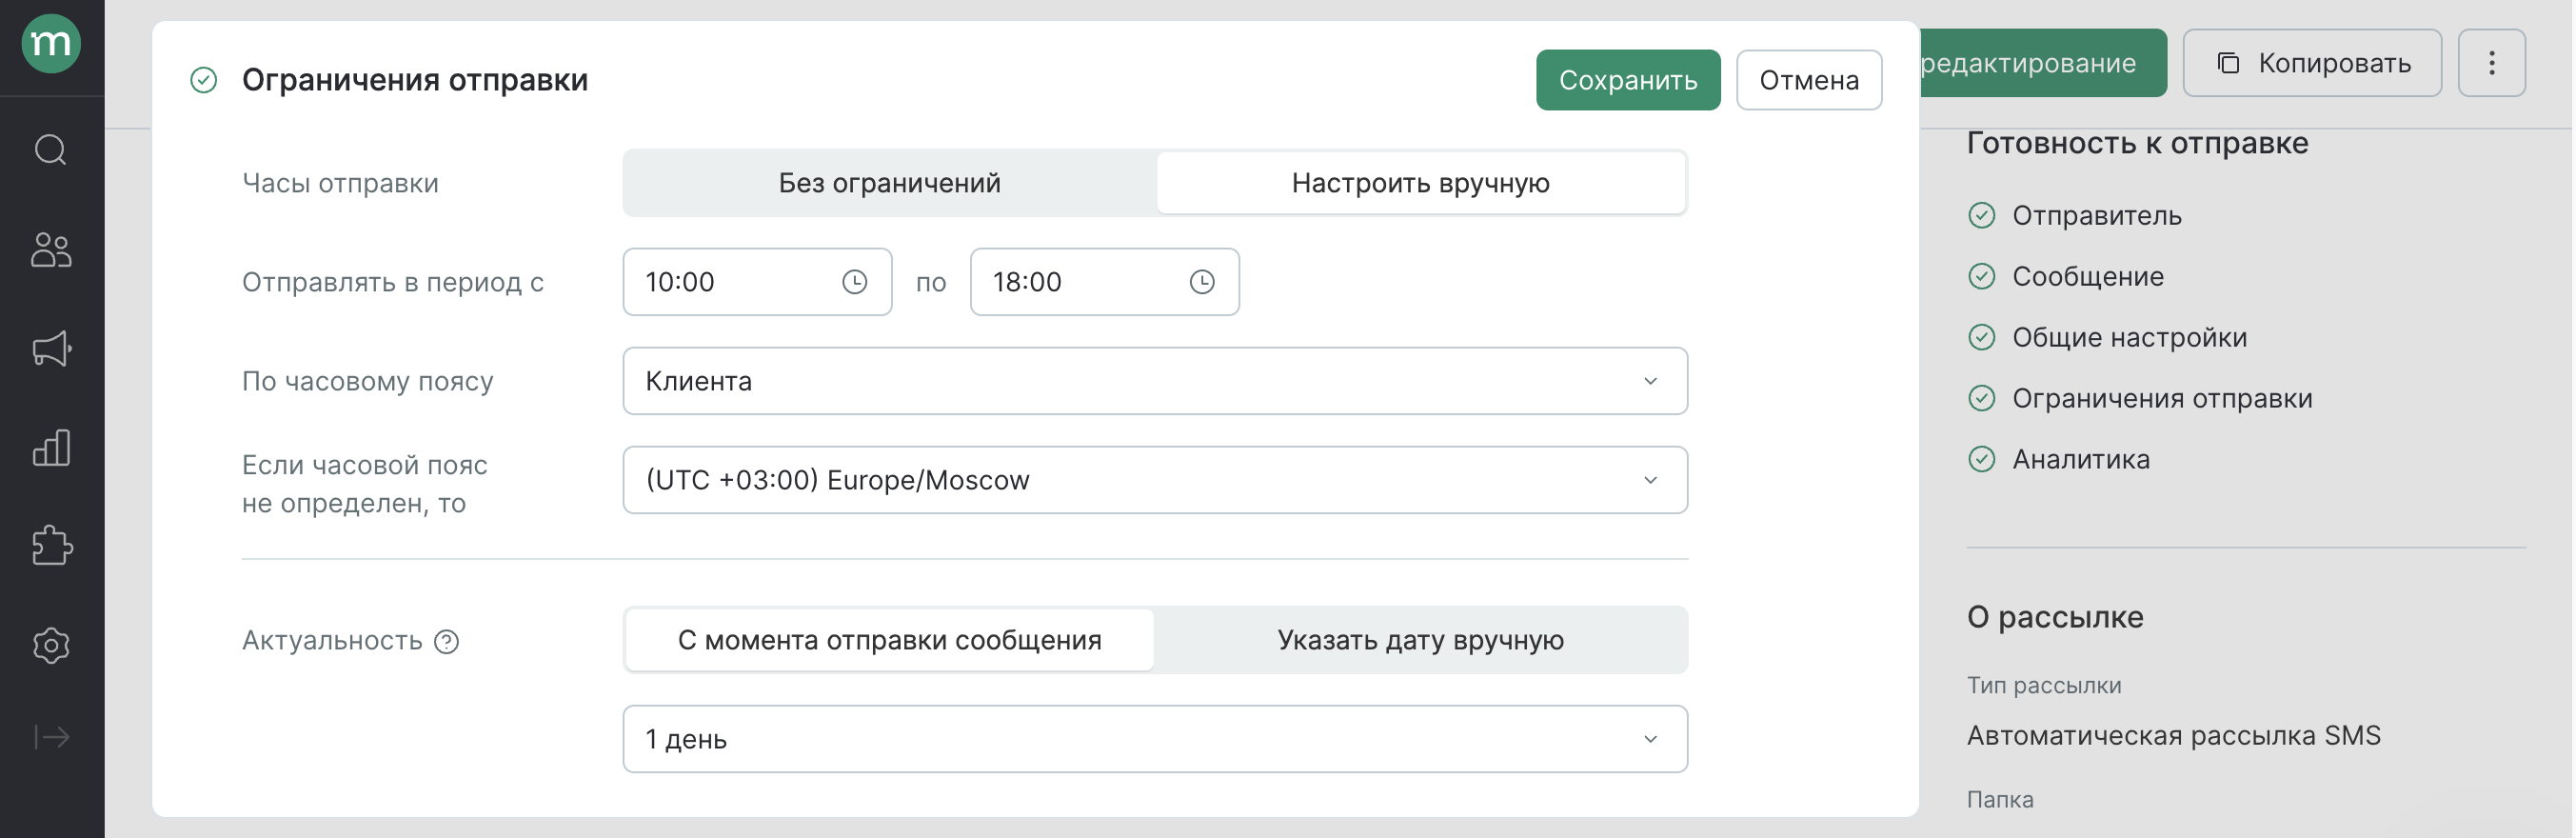Click the help question mark next to Актуальность
Viewport: 2576px width, 838px height.
coord(447,641)
